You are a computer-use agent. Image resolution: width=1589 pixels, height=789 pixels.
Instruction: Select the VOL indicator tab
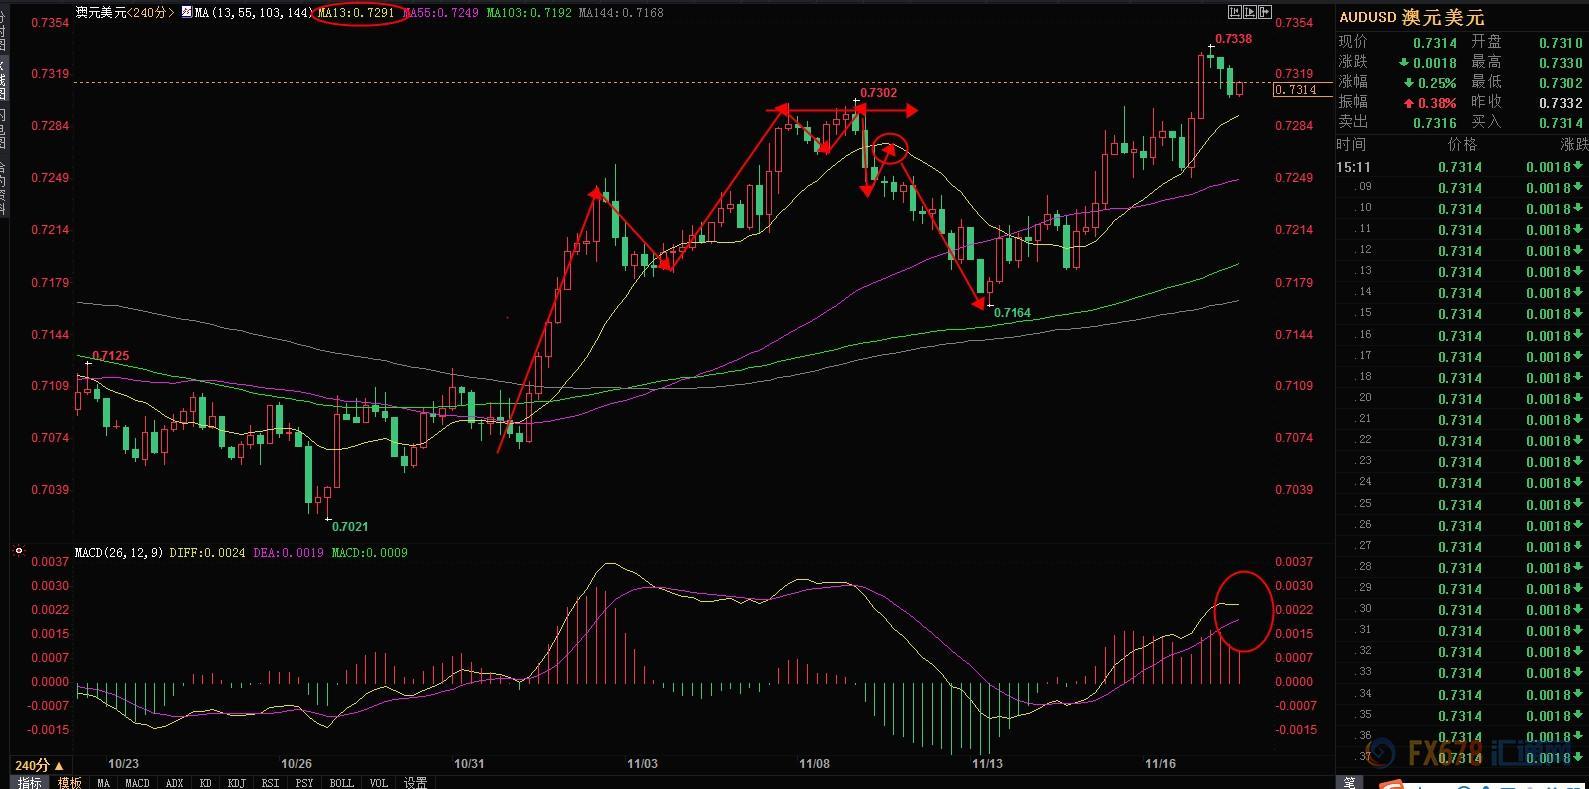point(378,782)
